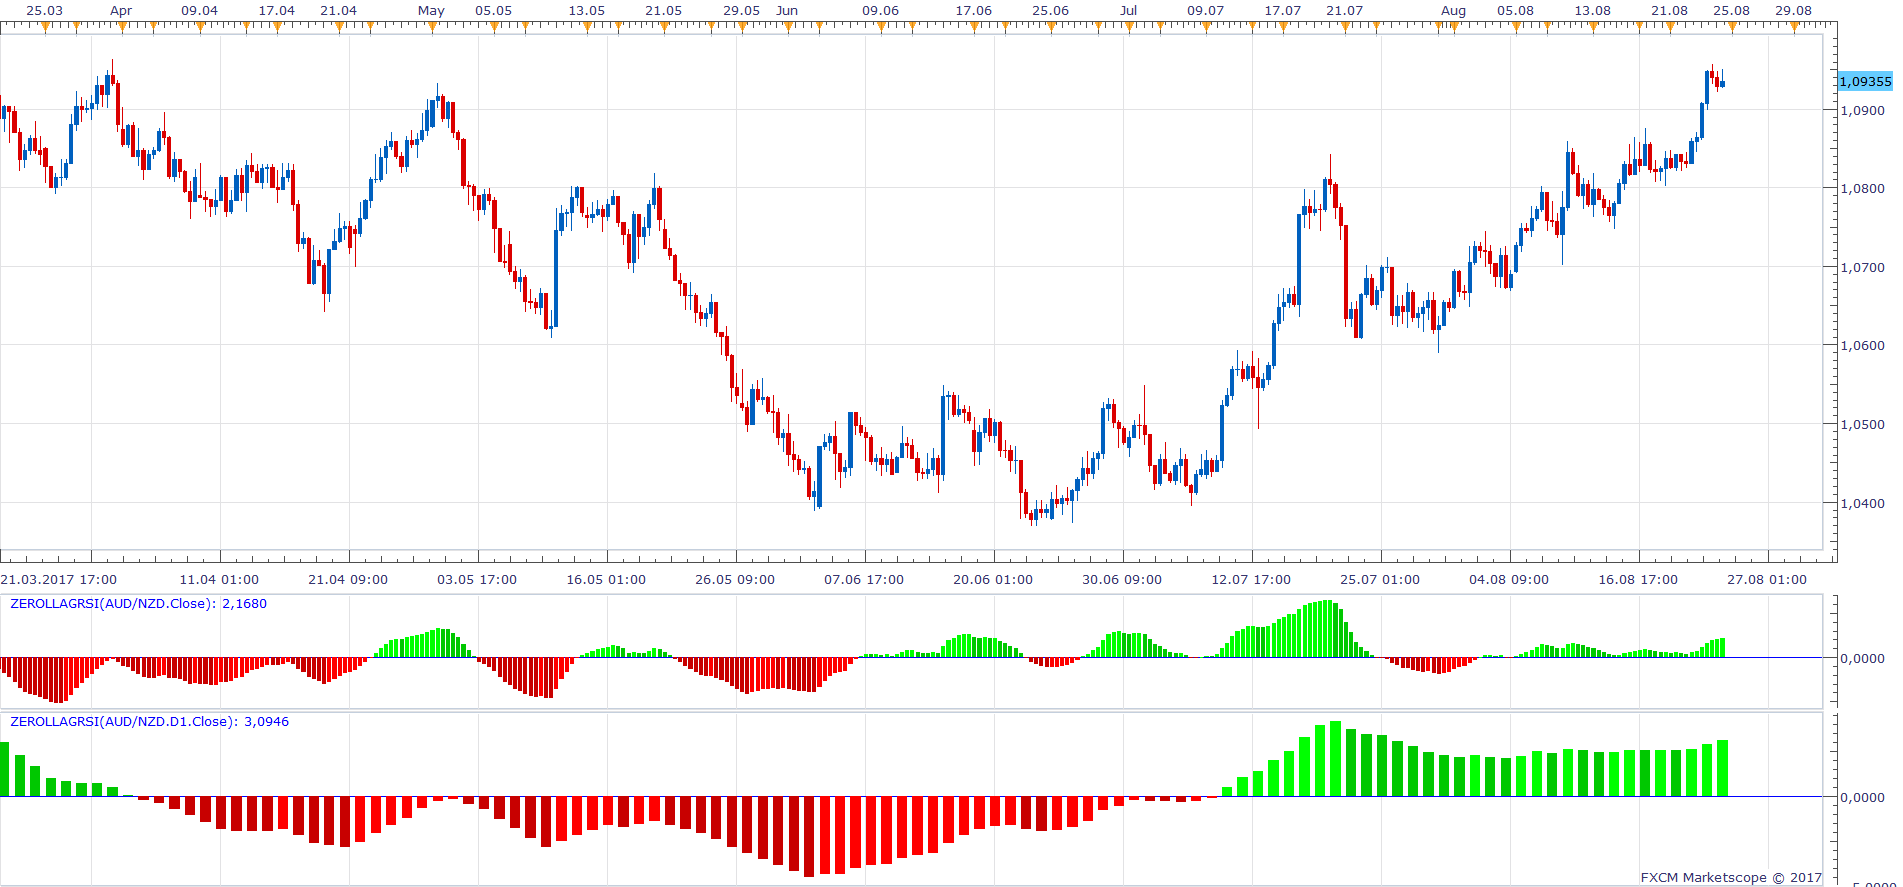Viewport: 1903px width, 887px height.
Task: Click the orange marker under the Jun label
Action: tap(788, 29)
